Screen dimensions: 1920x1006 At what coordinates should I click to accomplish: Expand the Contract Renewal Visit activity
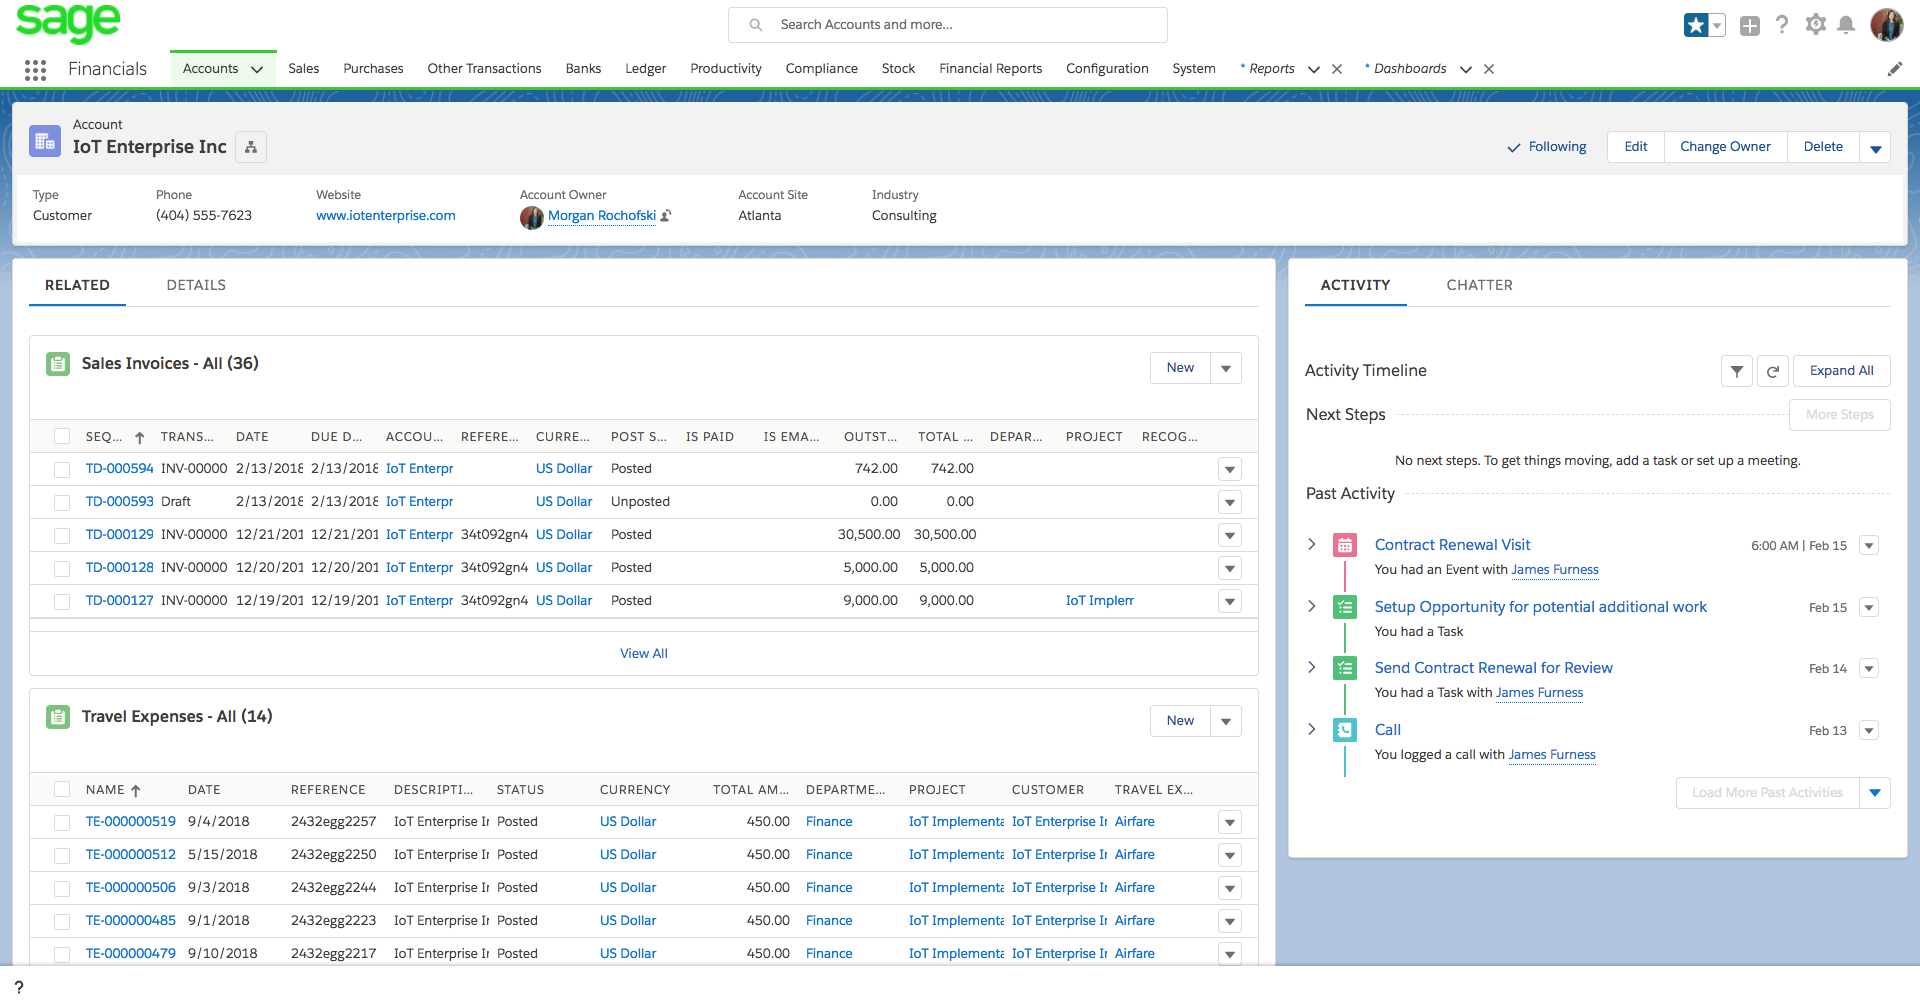point(1312,545)
